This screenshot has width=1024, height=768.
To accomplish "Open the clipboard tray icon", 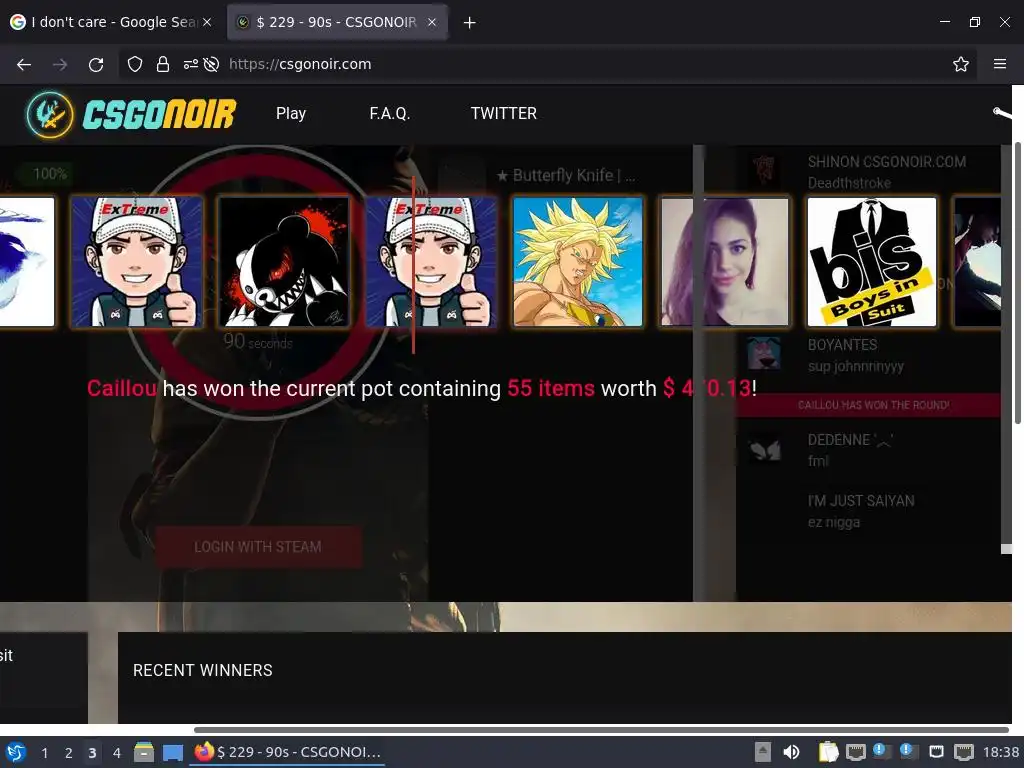I will [x=828, y=752].
